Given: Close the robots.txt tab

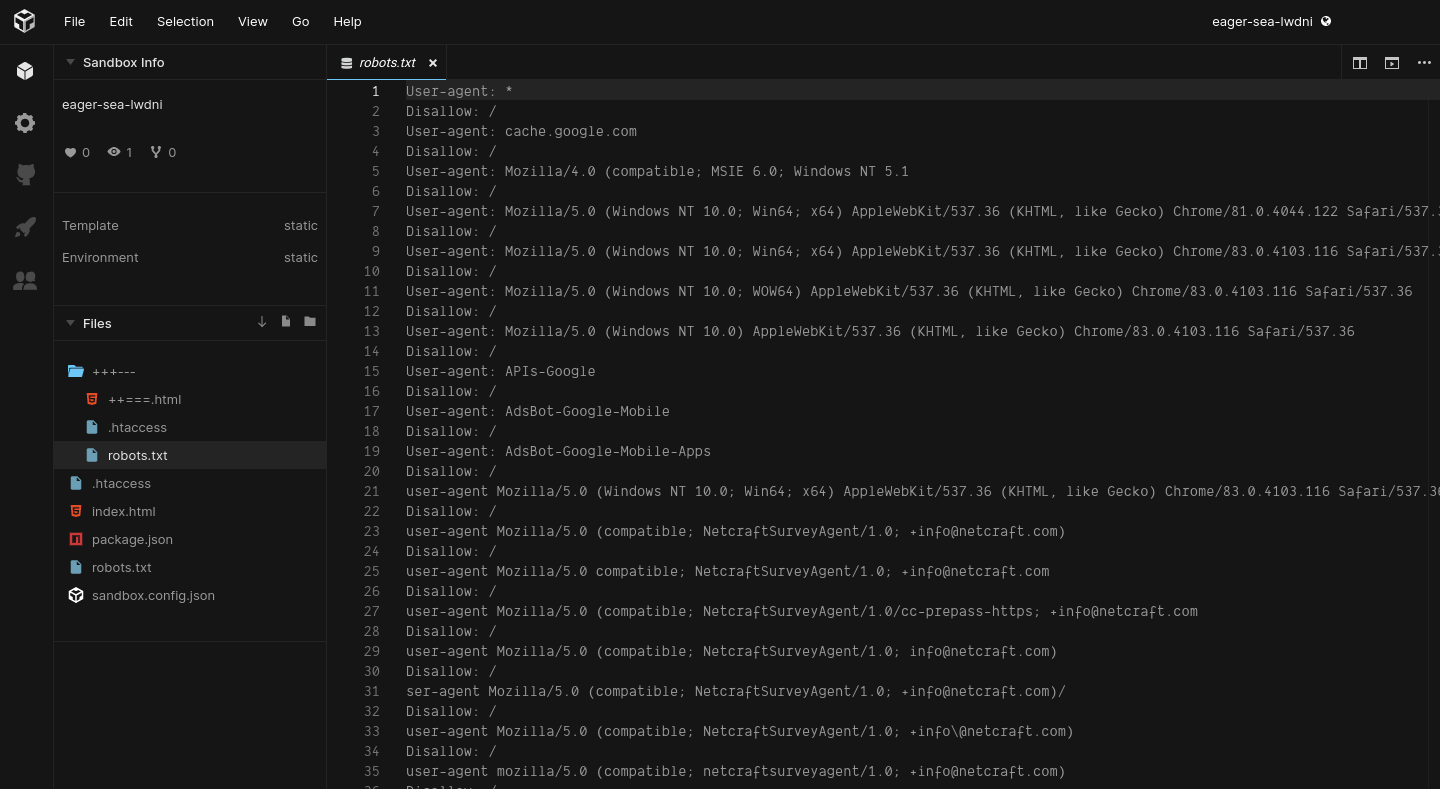Looking at the screenshot, I should click(433, 63).
